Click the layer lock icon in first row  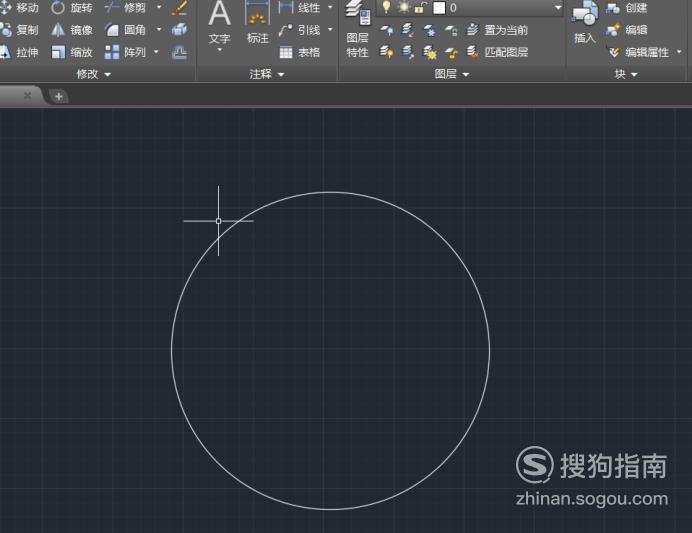(451, 30)
